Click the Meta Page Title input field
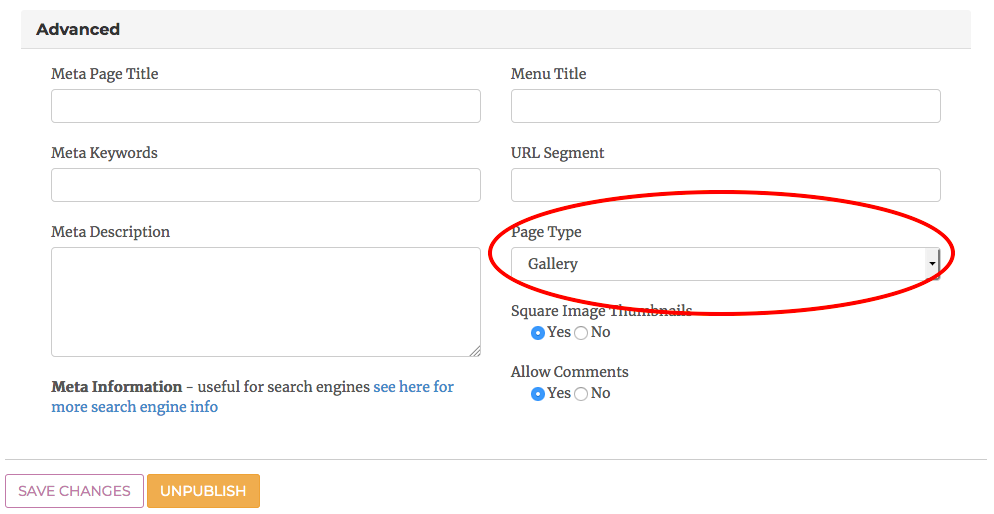 [265, 106]
